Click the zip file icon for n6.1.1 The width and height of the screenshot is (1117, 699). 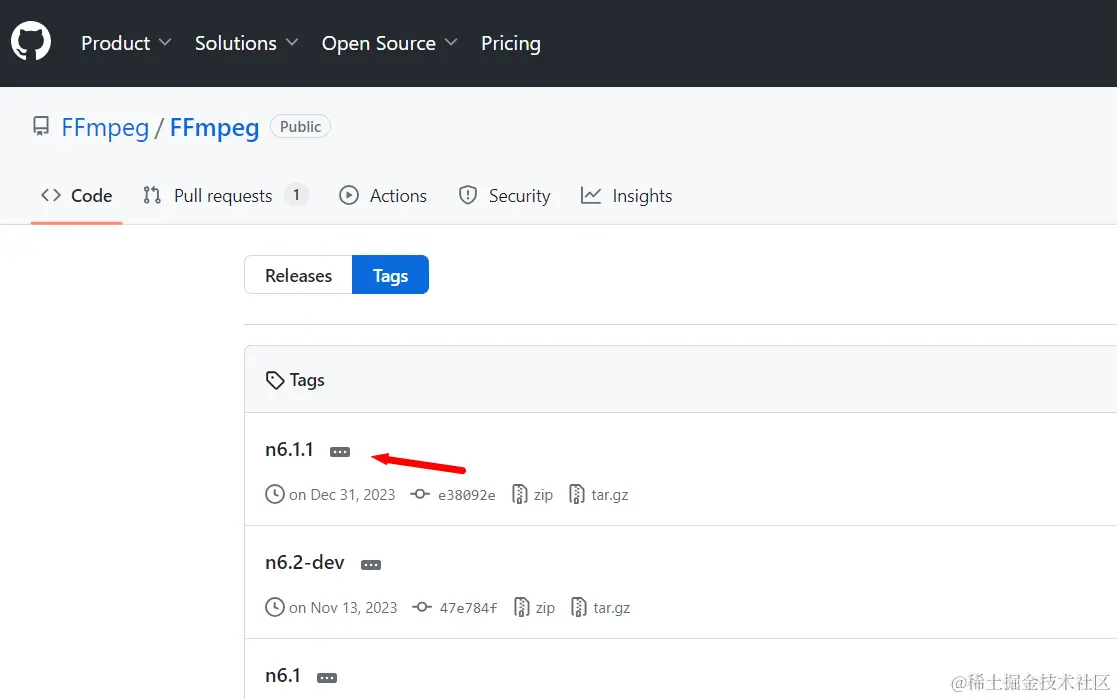520,494
